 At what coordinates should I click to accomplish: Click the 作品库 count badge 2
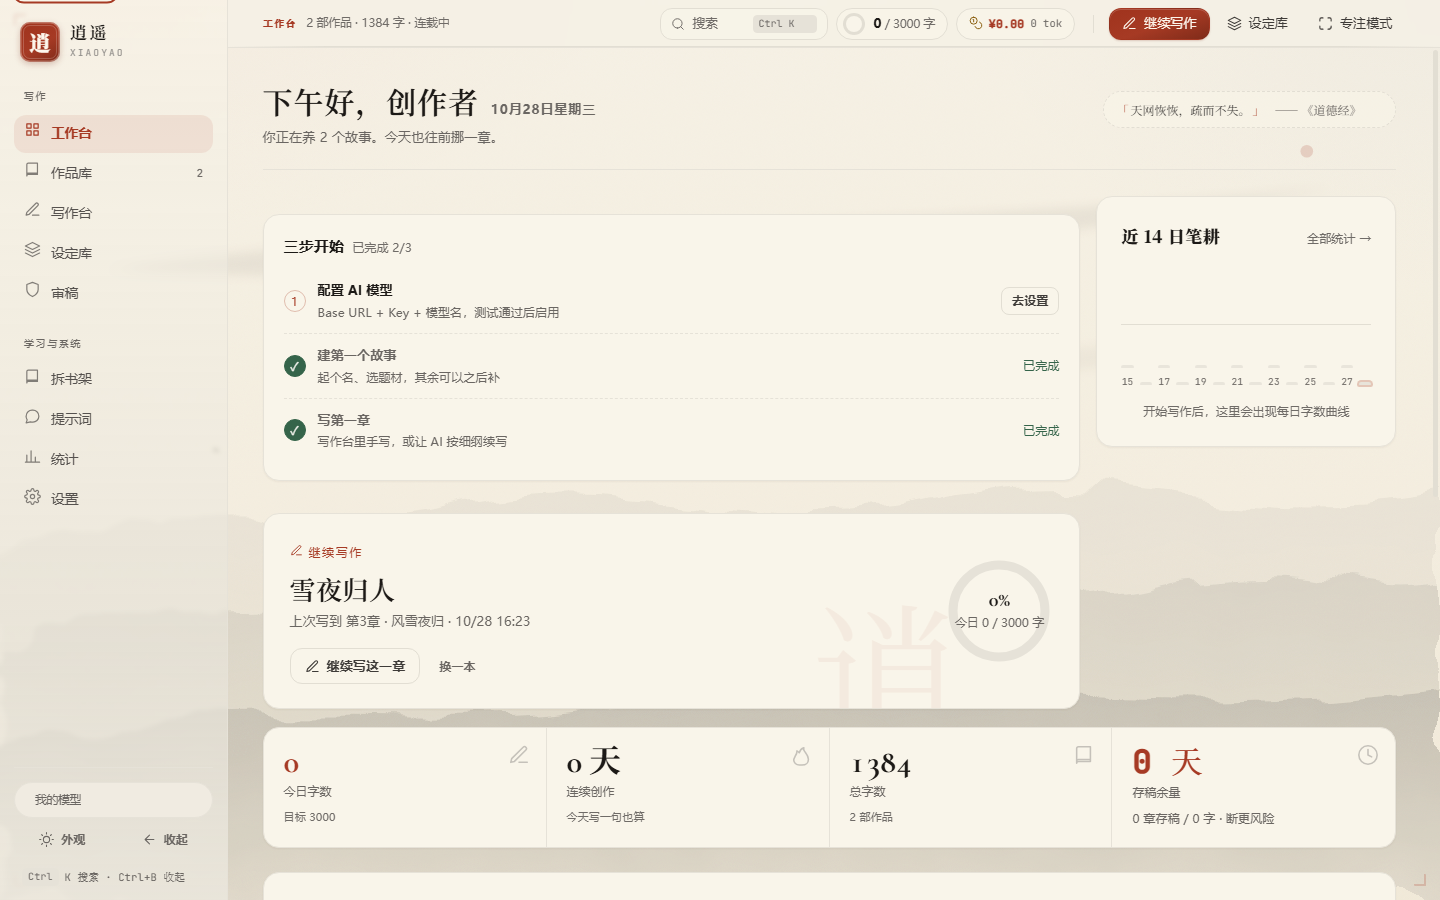pyautogui.click(x=200, y=173)
